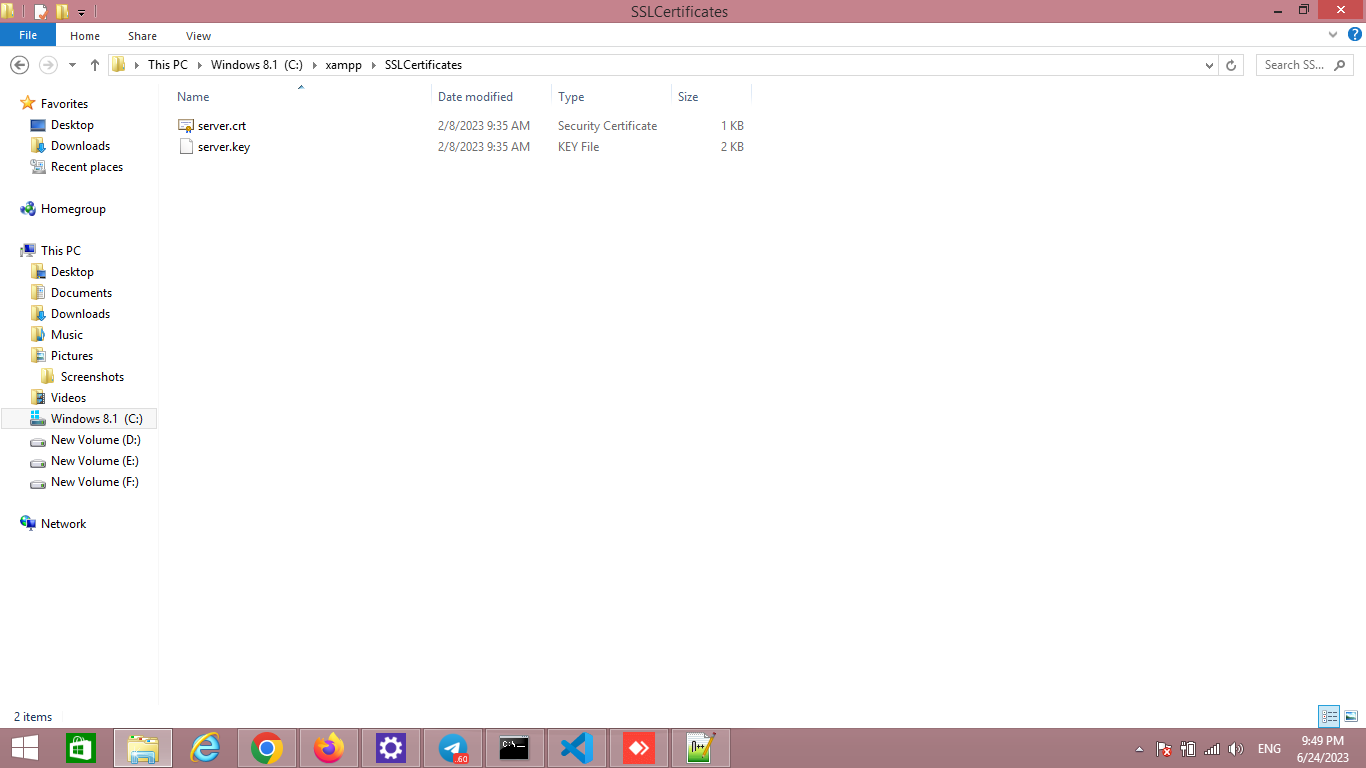Click the Forward navigation arrow
Screen dimensions: 1366x768
coord(47,64)
